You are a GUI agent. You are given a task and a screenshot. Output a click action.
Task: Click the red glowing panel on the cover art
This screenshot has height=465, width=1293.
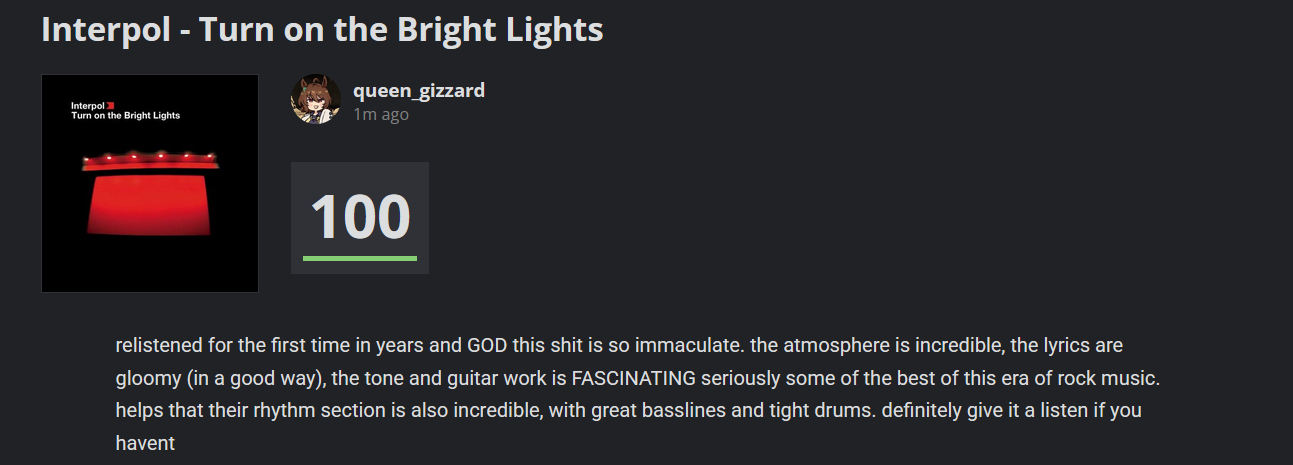coord(150,205)
